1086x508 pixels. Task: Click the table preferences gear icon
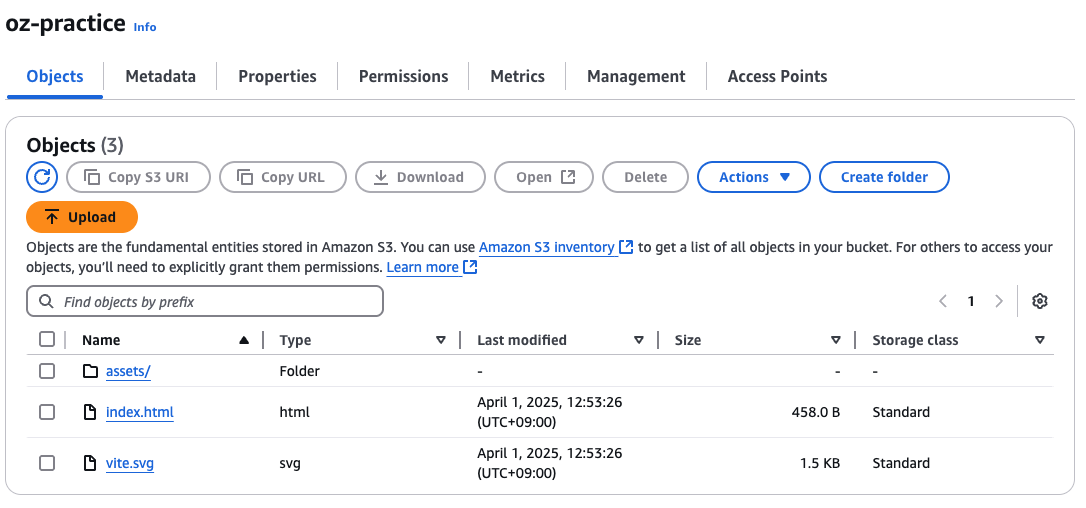point(1040,301)
